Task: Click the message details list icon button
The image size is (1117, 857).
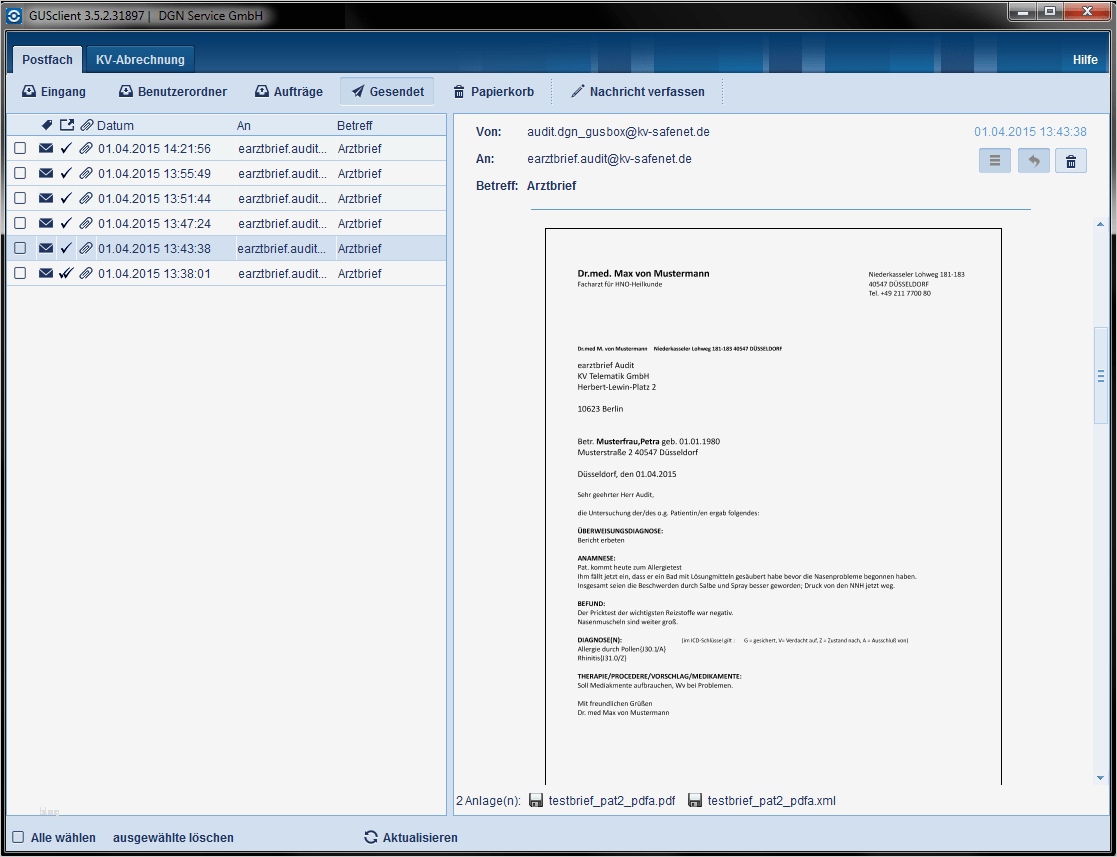Action: [x=994, y=161]
